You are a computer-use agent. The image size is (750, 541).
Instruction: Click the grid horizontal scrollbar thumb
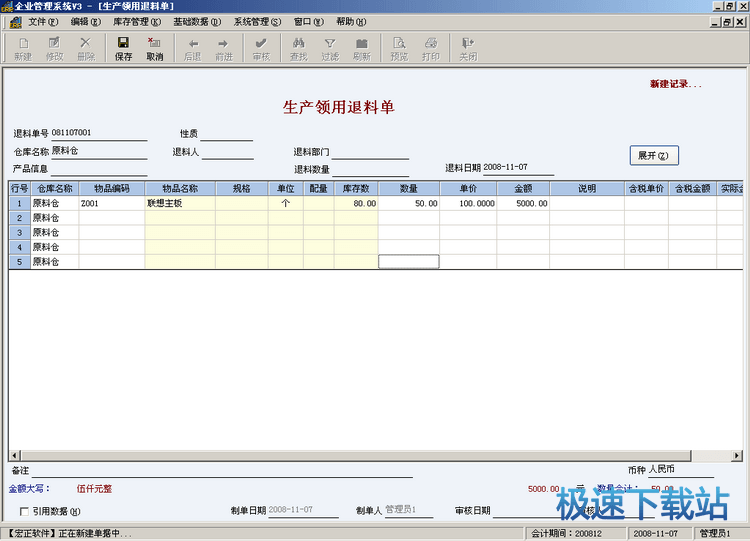(x=356, y=455)
